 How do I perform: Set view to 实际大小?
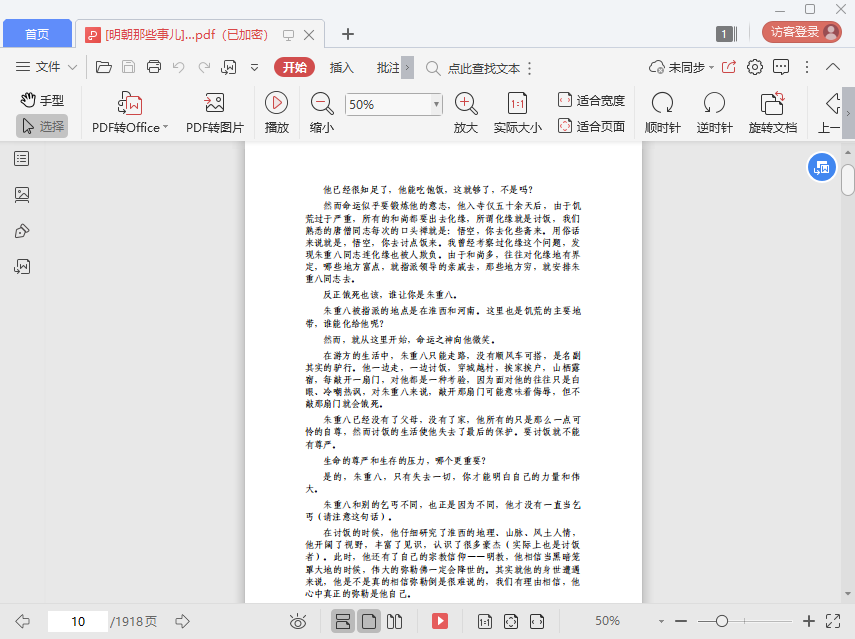pyautogui.click(x=517, y=113)
